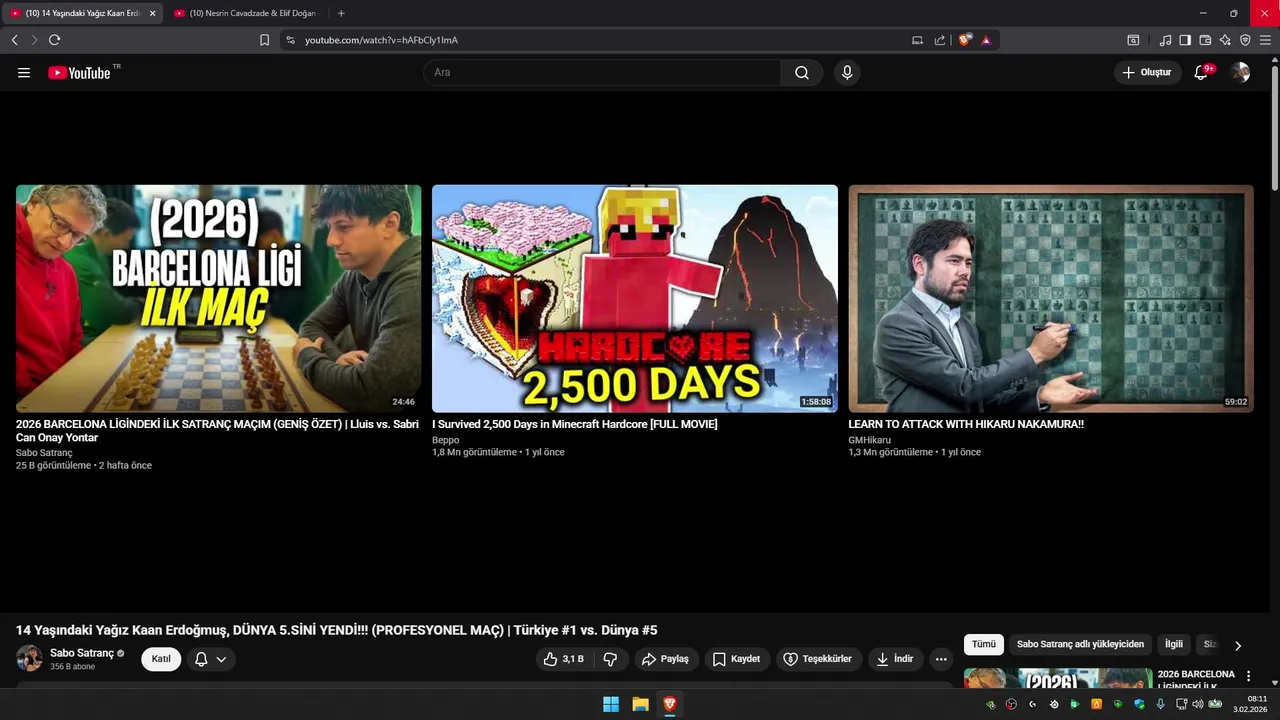This screenshot has height=720, width=1280.
Task: Click install/cast icon in address bar
Action: pos(917,40)
